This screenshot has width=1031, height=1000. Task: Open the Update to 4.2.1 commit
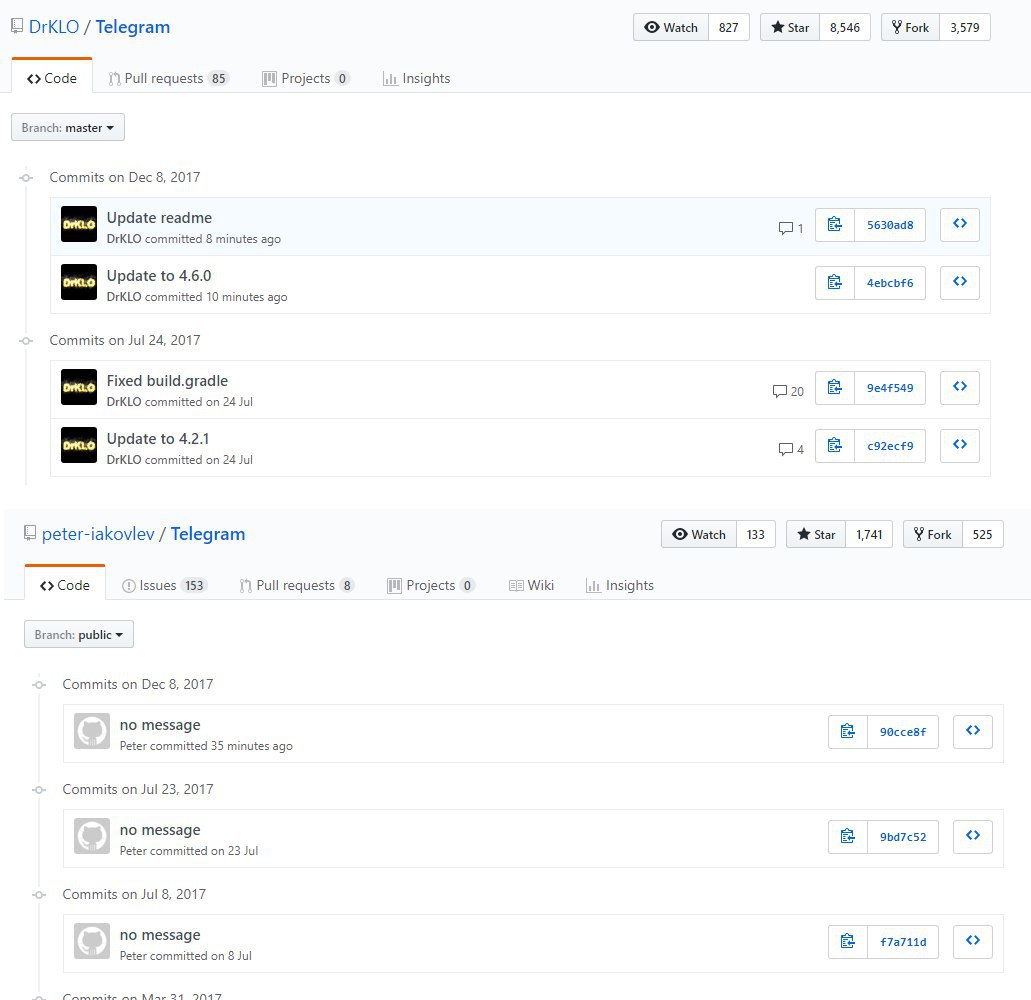[x=158, y=439]
